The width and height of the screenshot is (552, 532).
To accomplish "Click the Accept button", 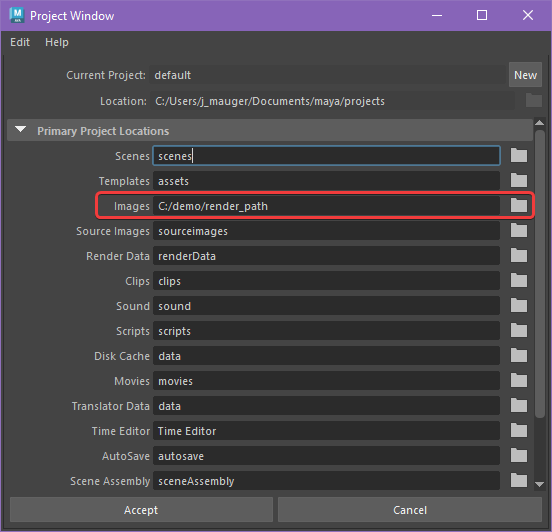I will click(141, 510).
